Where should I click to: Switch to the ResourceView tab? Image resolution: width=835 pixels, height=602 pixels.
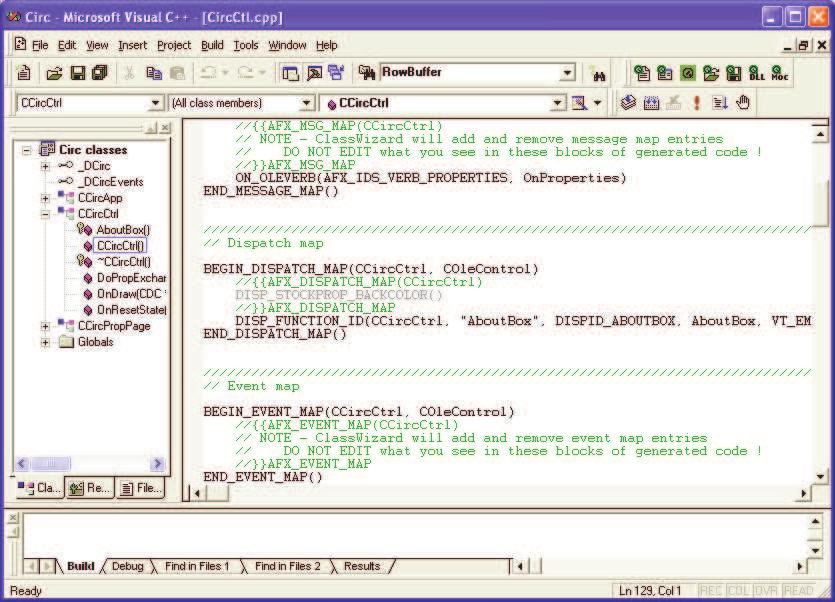(x=89, y=487)
